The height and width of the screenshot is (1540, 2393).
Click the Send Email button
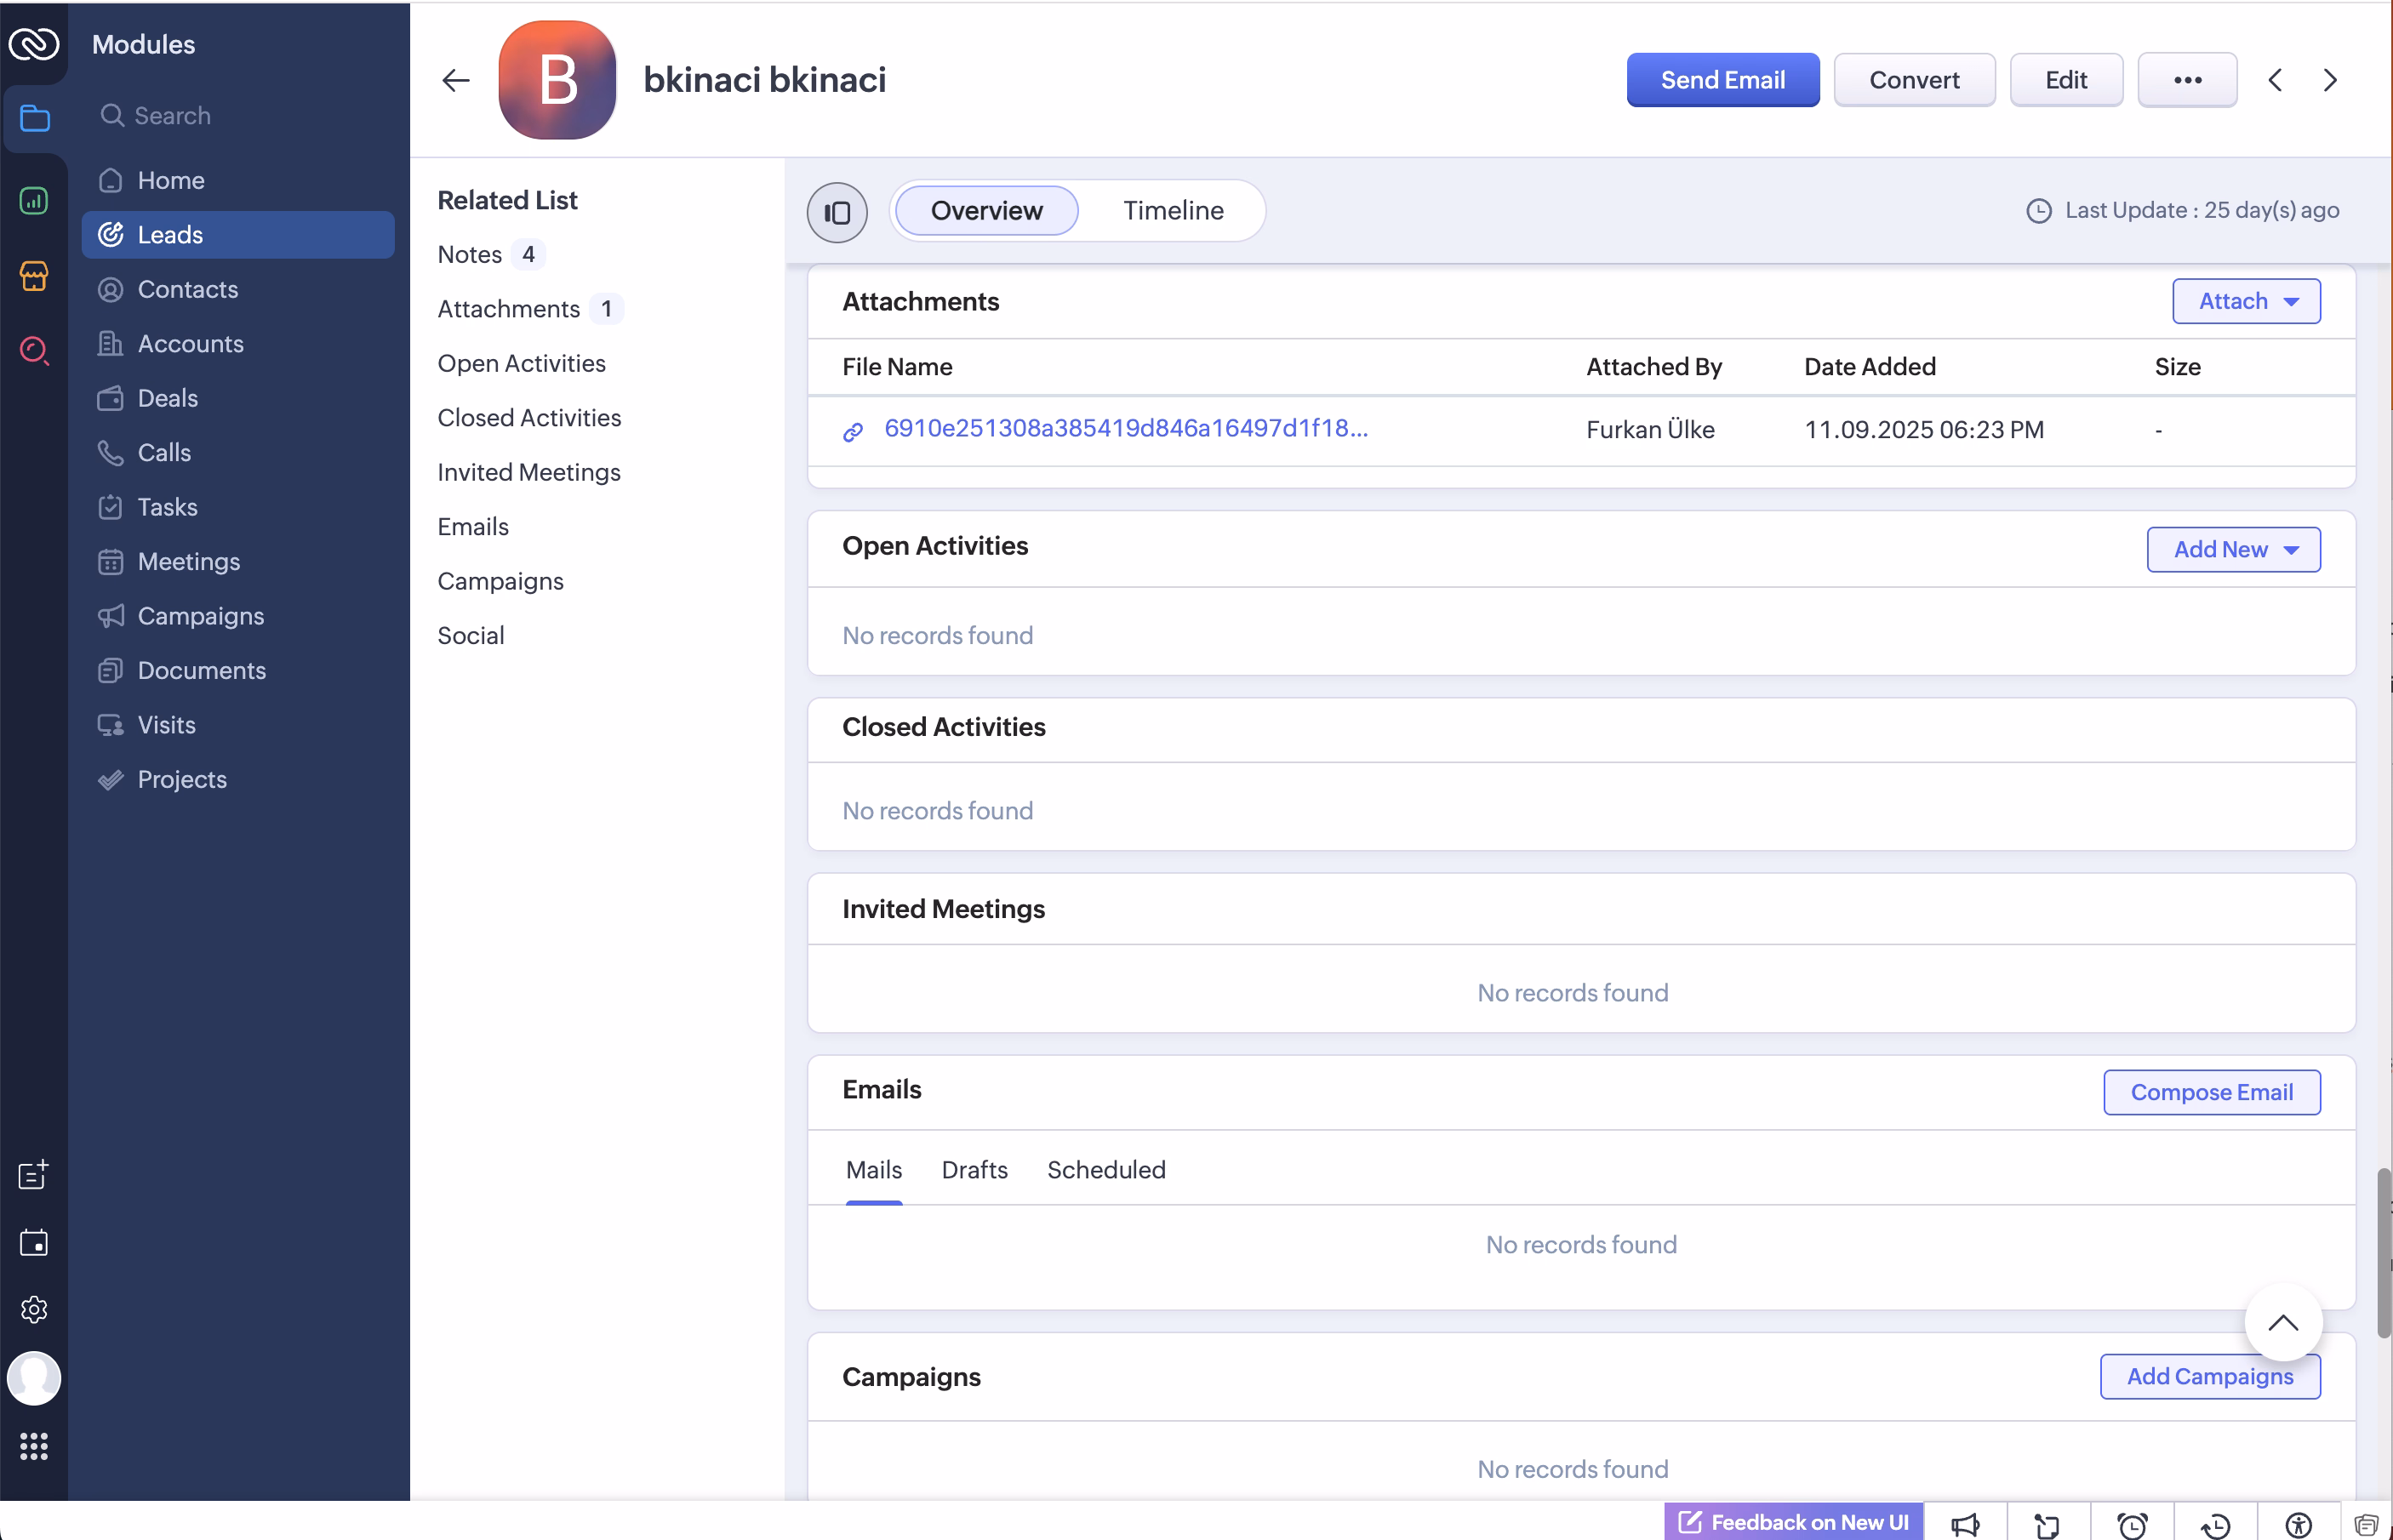coord(1722,80)
